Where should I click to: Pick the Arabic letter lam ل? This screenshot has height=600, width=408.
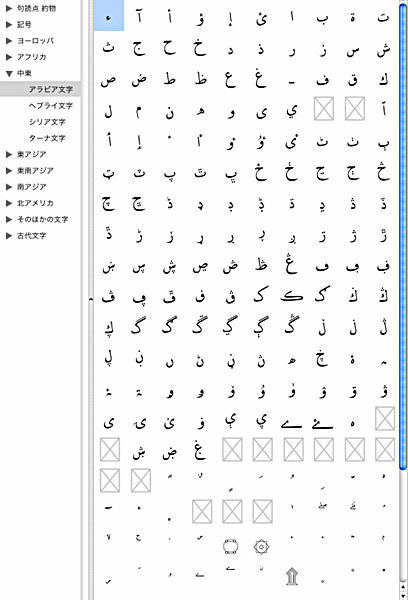[108, 111]
